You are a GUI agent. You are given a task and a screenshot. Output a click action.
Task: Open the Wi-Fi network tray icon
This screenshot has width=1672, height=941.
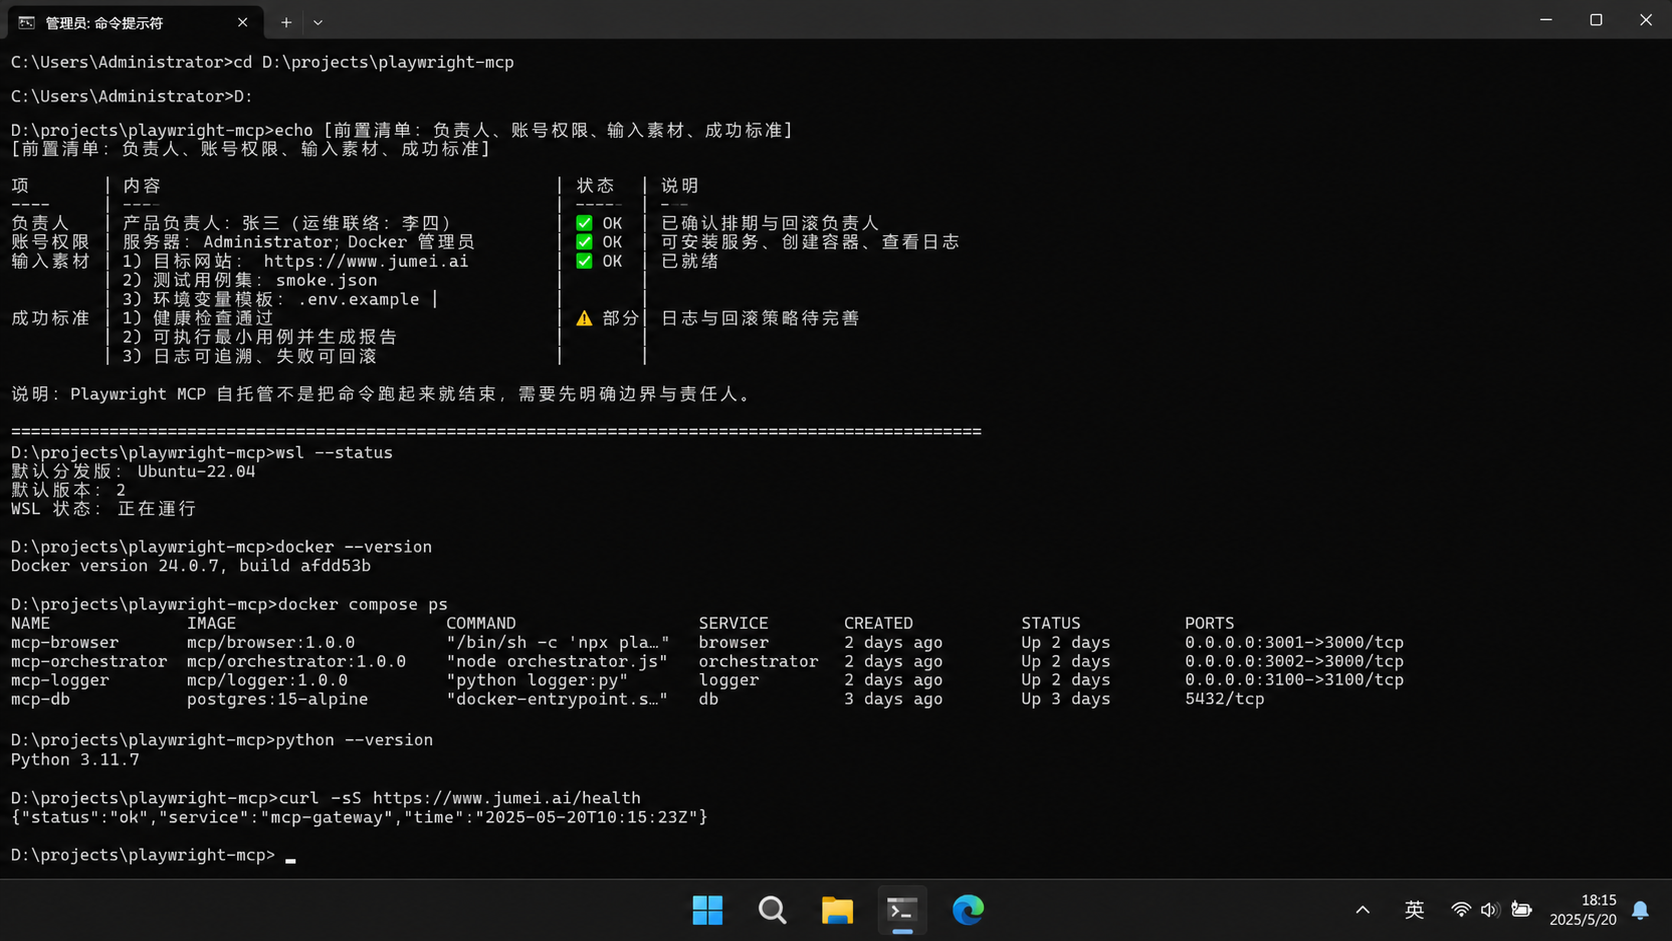[1461, 910]
